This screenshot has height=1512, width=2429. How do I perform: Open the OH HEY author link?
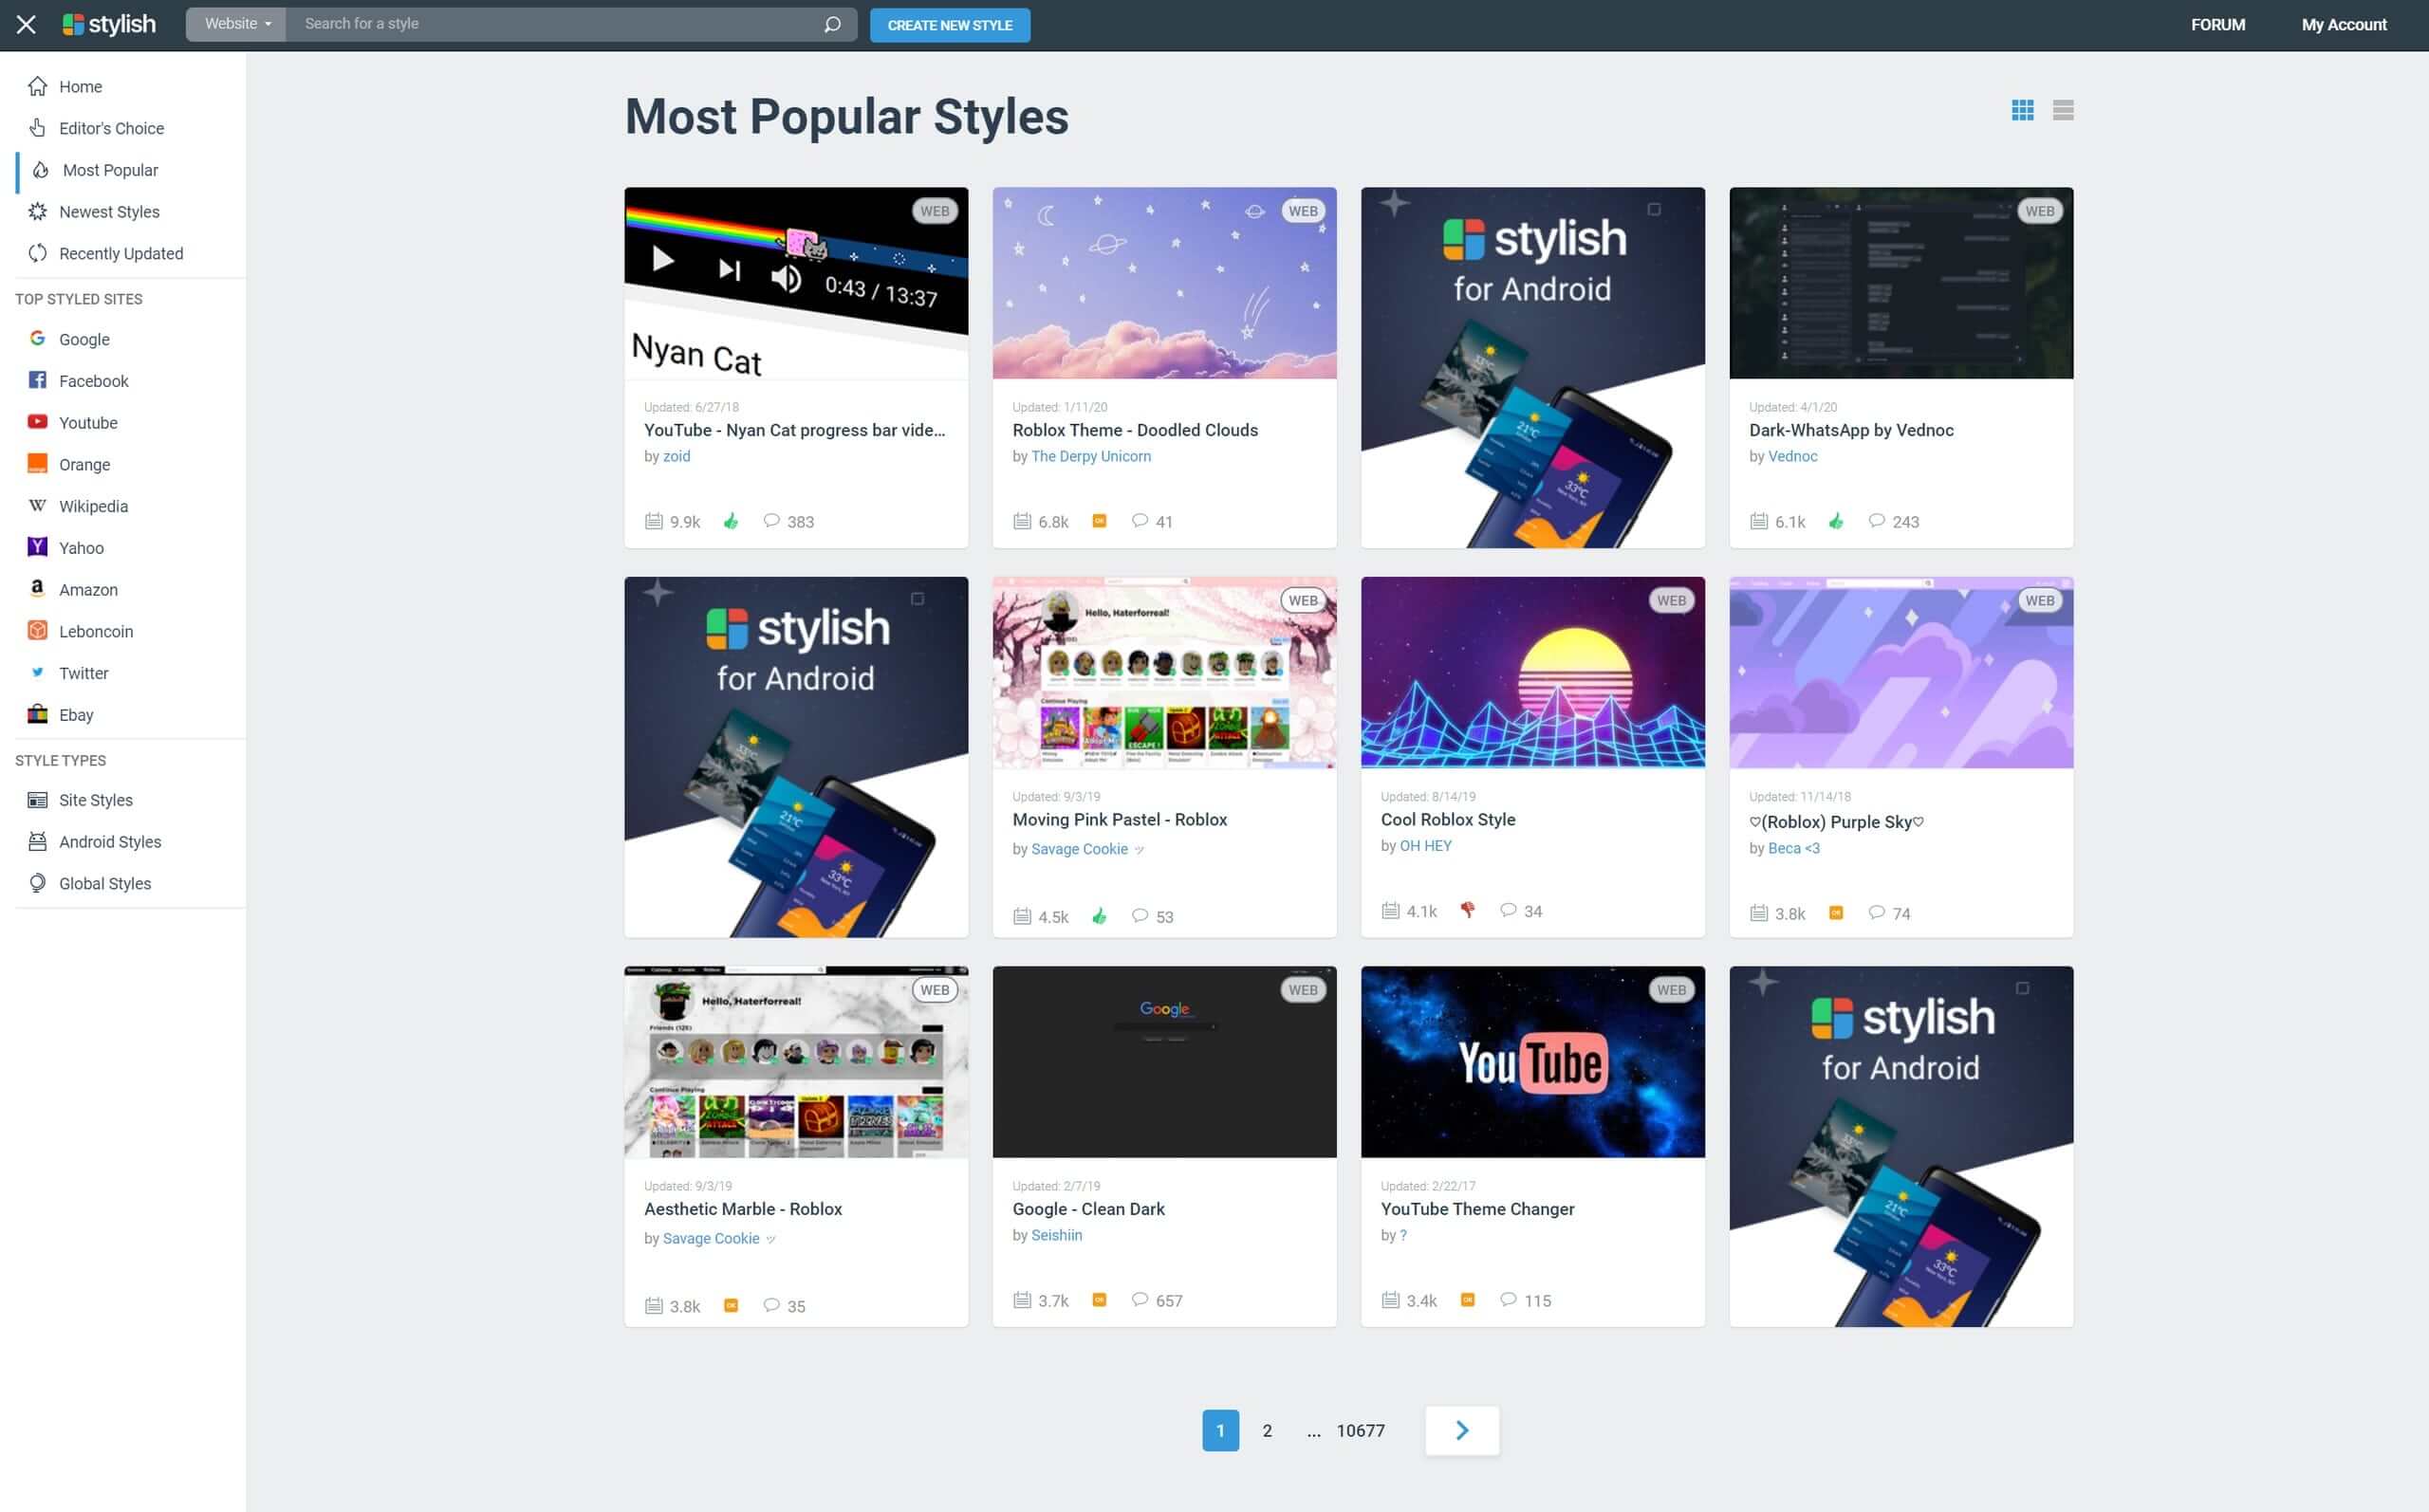point(1425,845)
